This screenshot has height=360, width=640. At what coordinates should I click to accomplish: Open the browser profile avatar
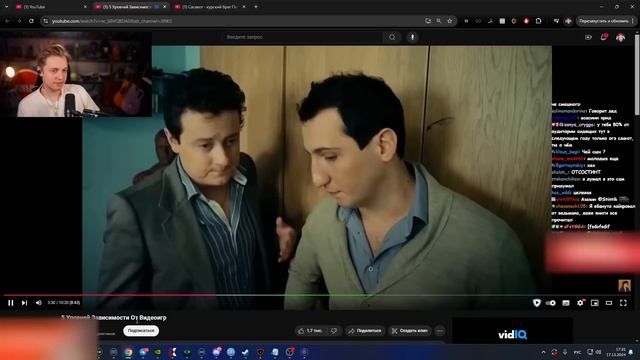tap(568, 21)
